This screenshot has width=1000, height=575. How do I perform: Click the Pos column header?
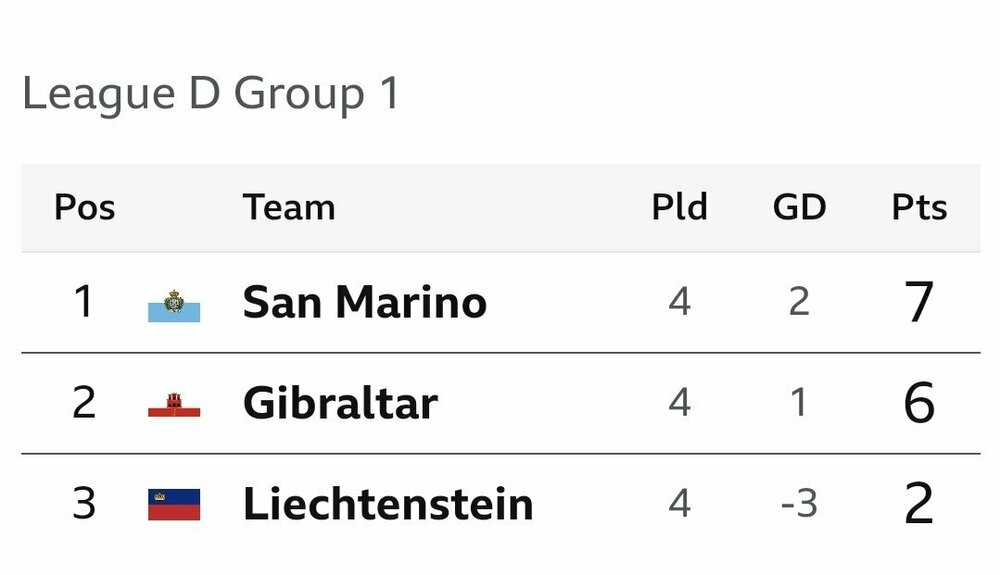(x=84, y=208)
